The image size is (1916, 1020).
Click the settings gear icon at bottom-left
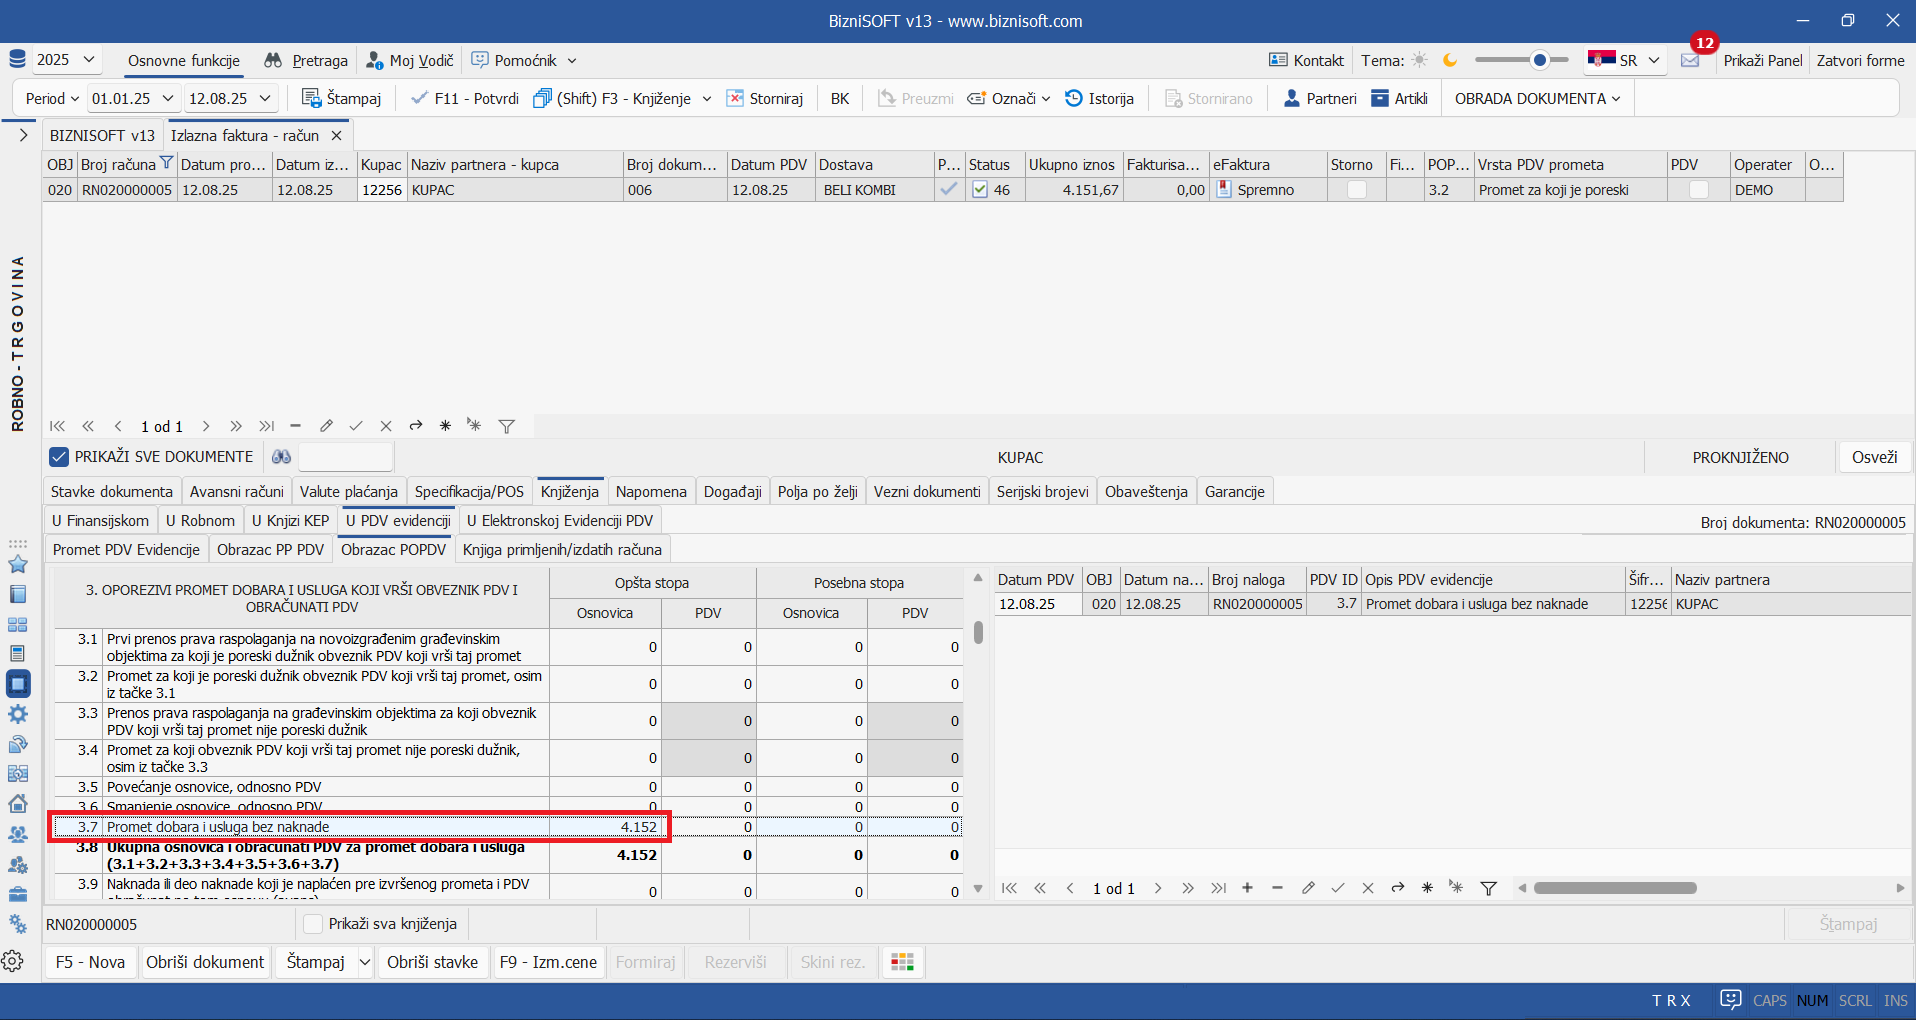13,961
